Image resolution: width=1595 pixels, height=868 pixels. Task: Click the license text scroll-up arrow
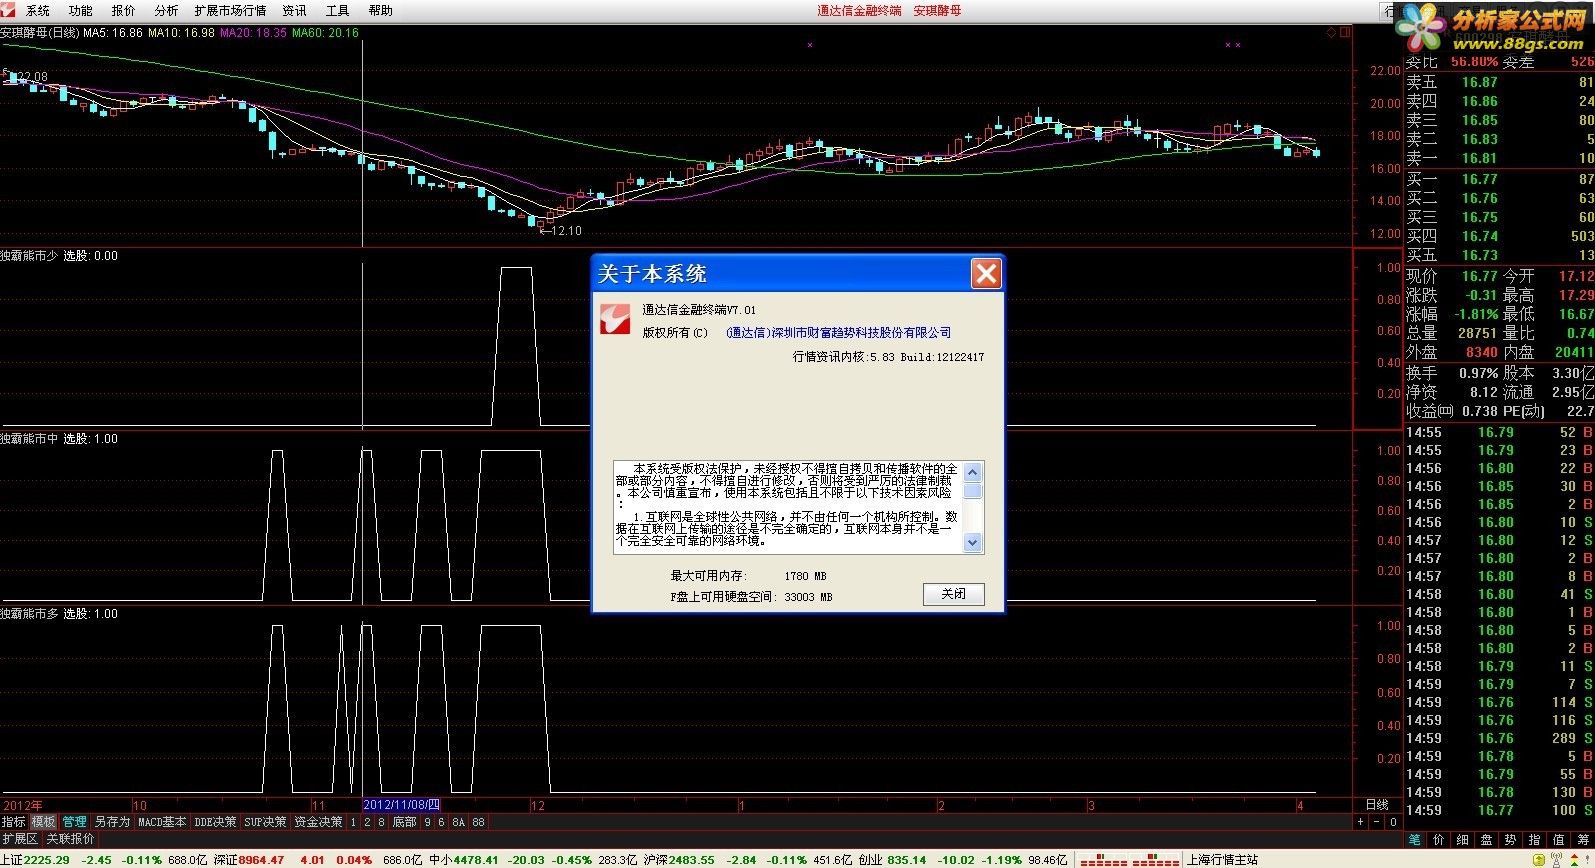973,471
